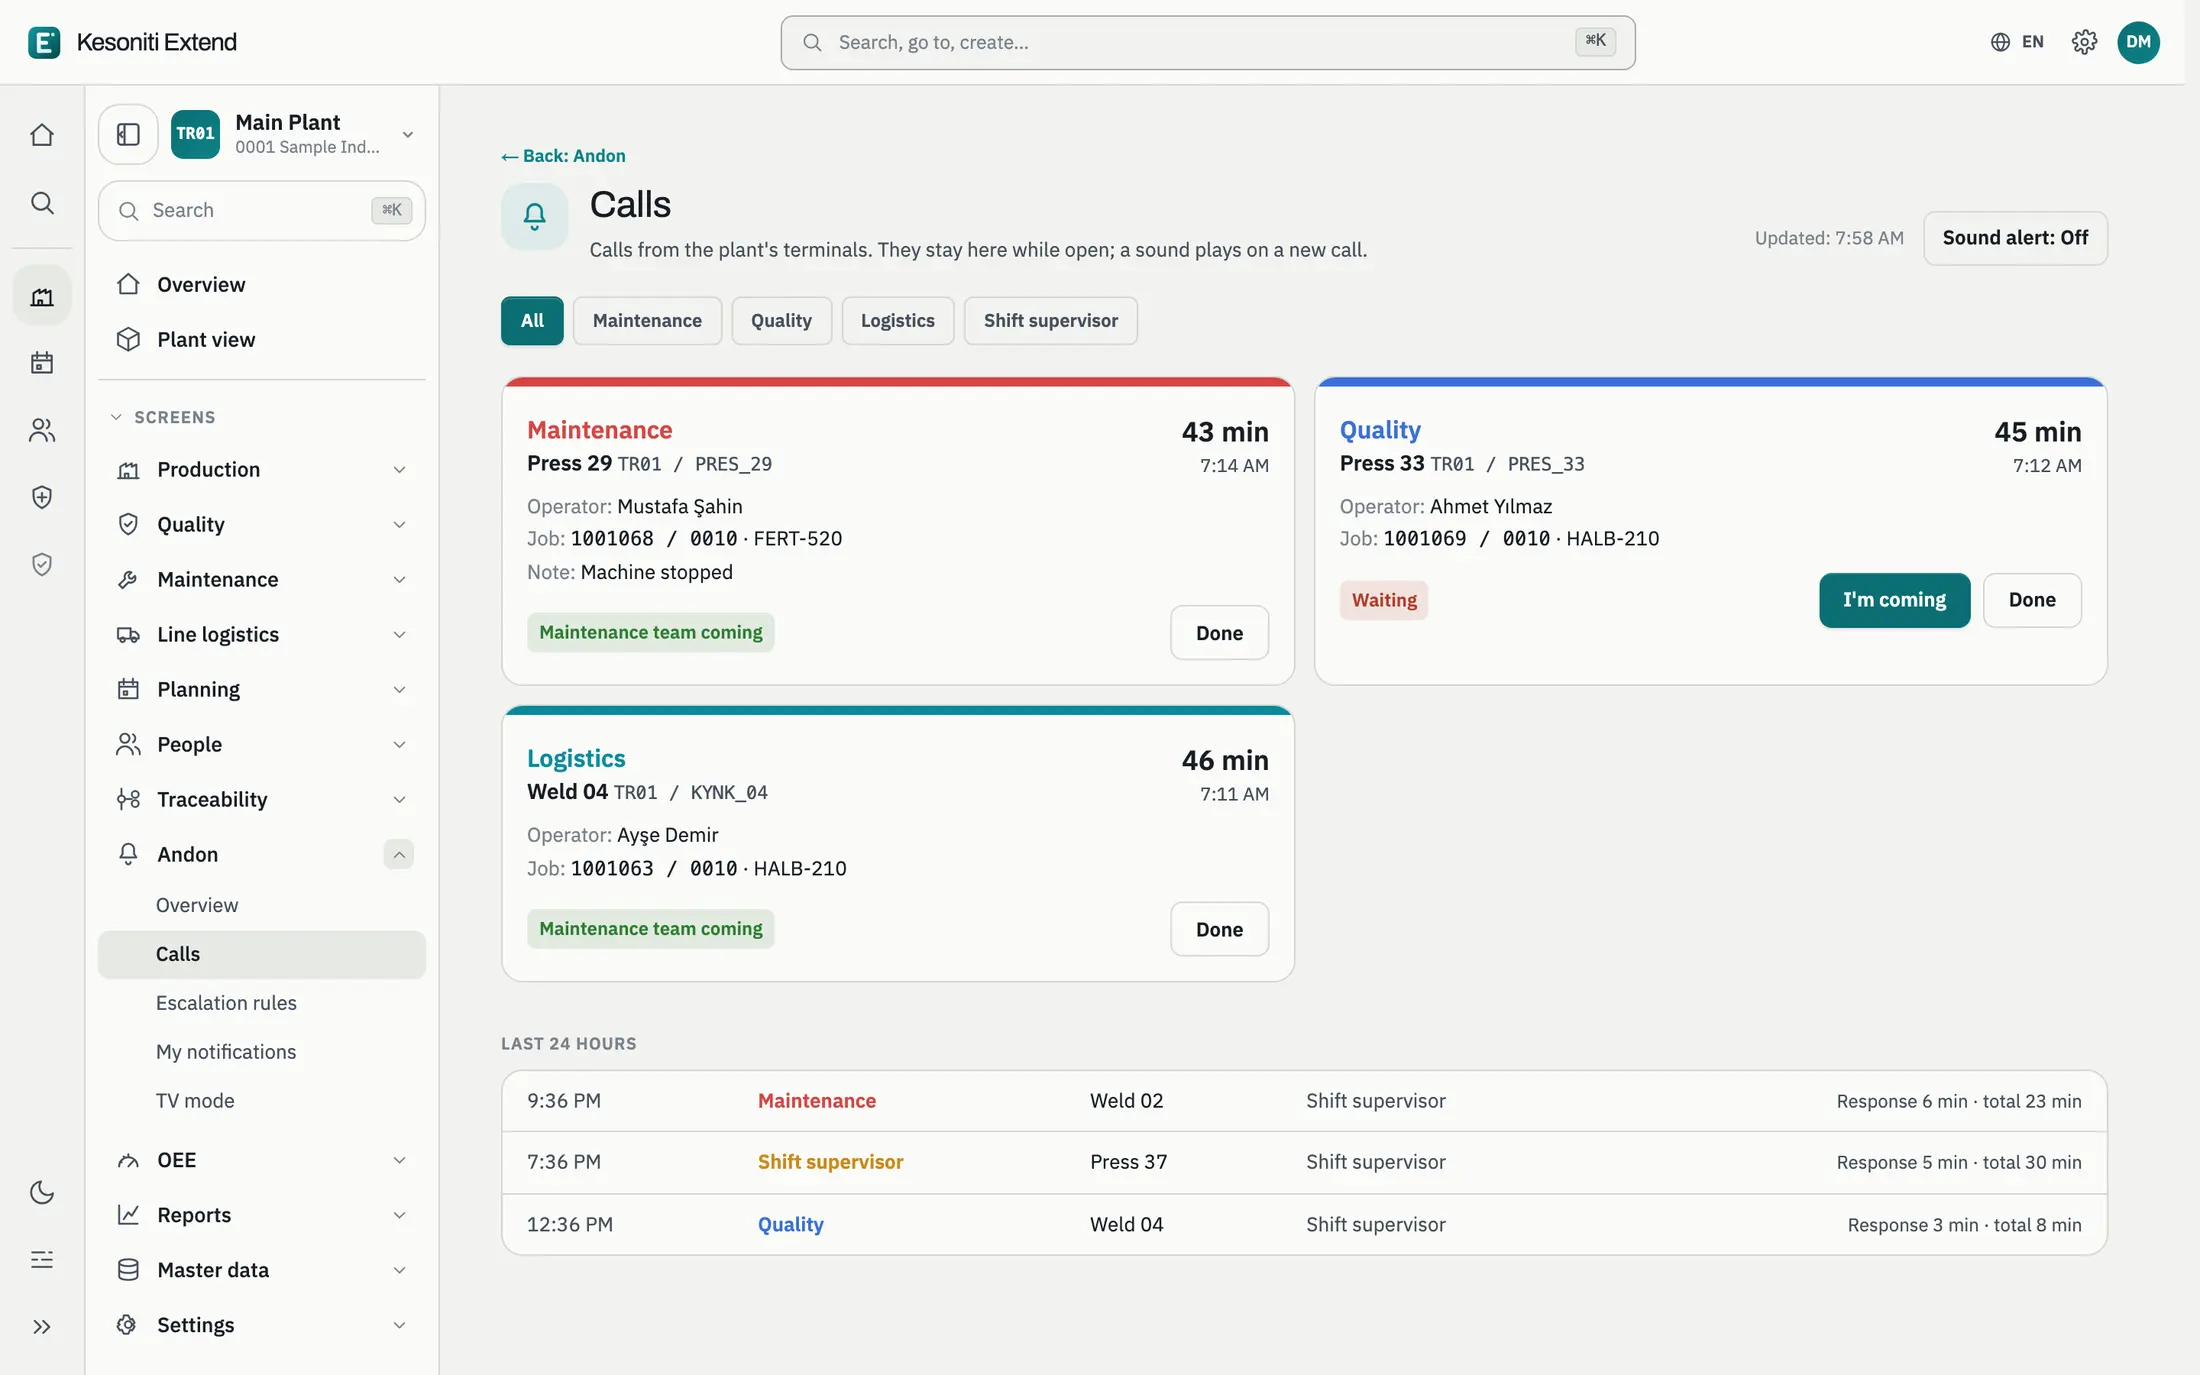Open the home icon in left rail
Image resolution: width=2200 pixels, height=1375 pixels.
pos(42,135)
